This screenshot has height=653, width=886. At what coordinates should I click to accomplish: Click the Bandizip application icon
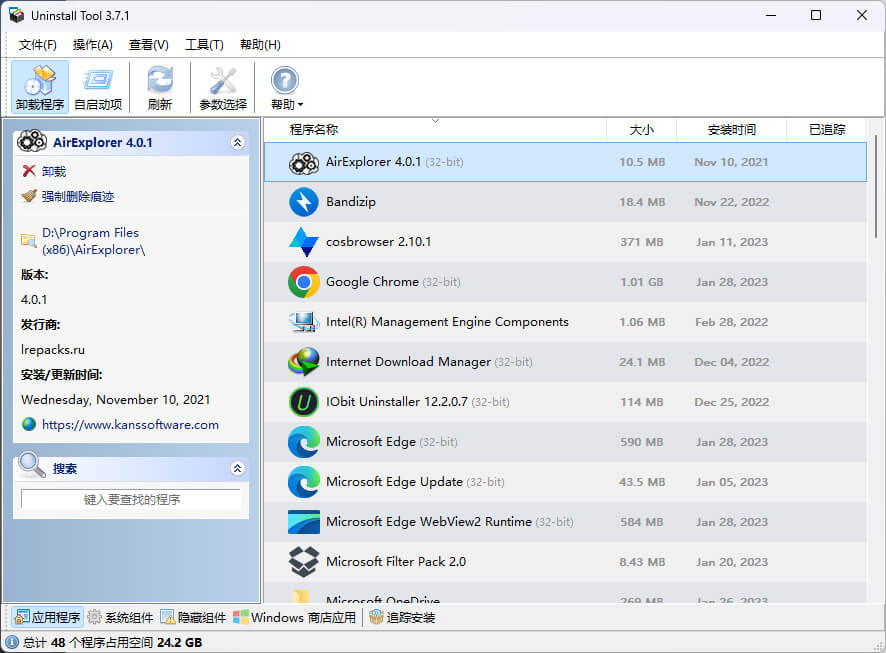[302, 202]
